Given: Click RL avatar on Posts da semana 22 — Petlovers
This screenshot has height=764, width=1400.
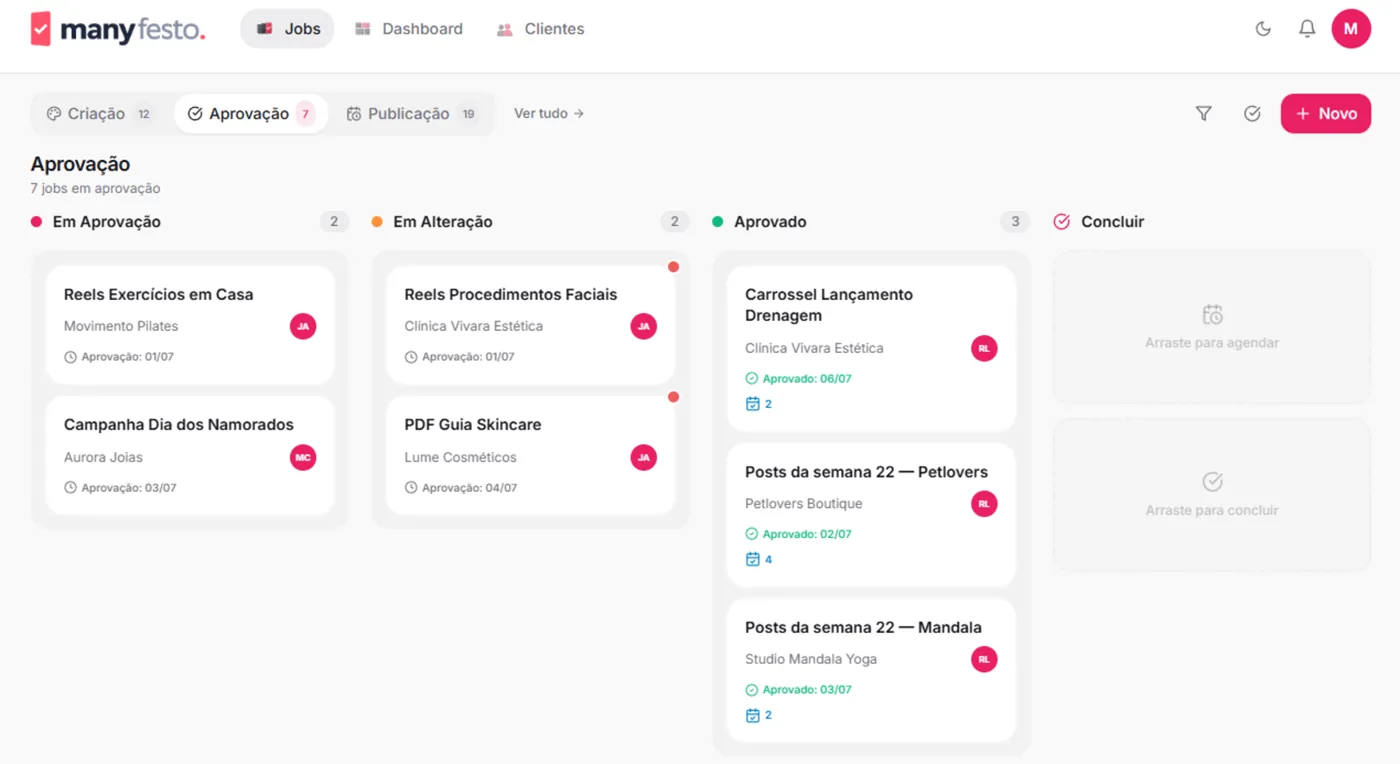Looking at the screenshot, I should [984, 504].
